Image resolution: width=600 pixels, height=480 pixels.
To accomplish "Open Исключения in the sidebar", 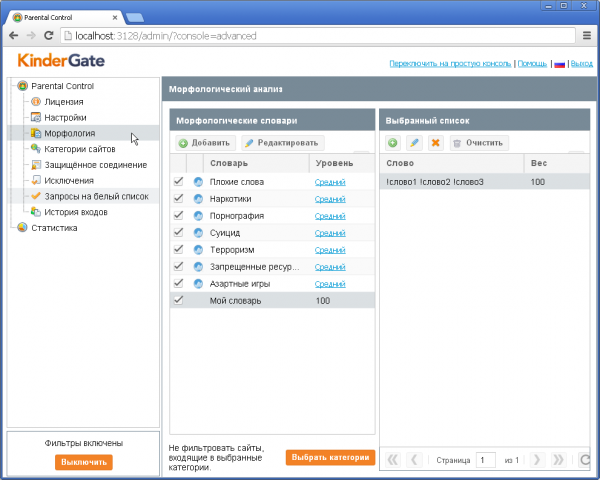I will point(69,181).
